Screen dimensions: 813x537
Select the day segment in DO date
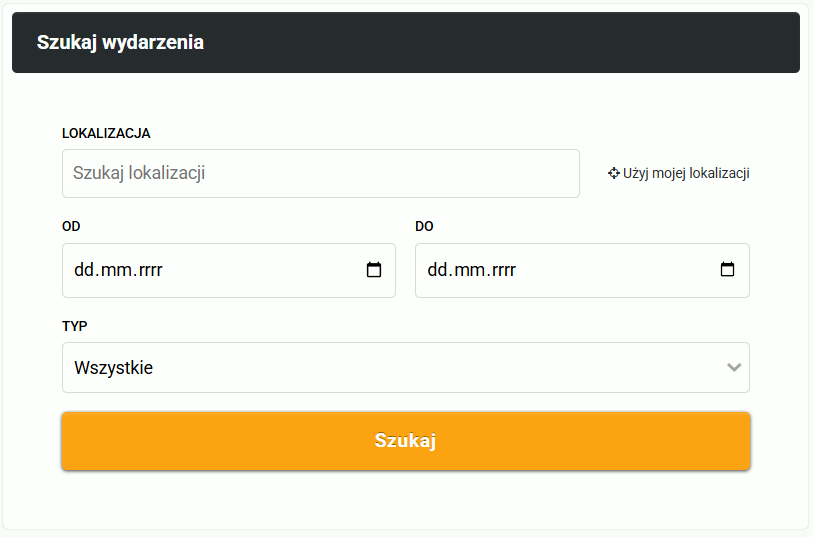tap(437, 270)
